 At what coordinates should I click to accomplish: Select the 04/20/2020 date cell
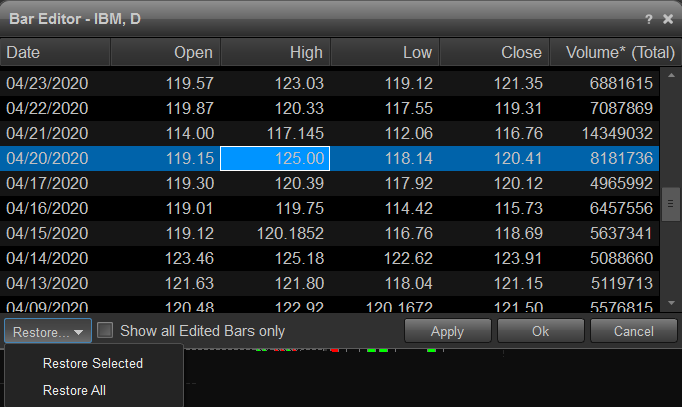click(x=47, y=158)
